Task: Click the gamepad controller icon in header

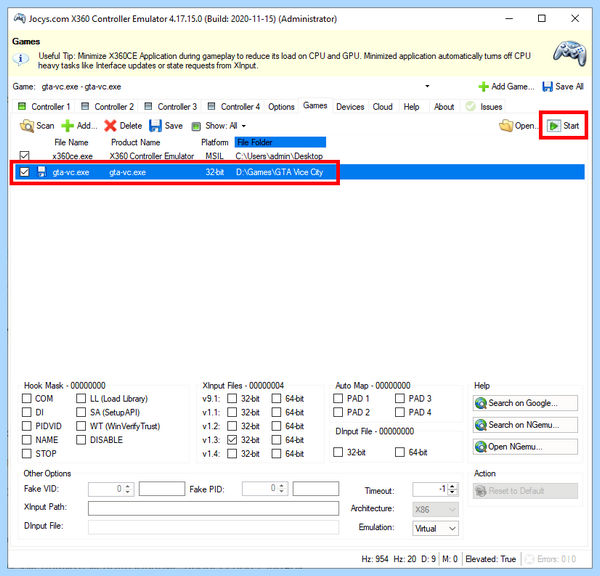Action: [x=570, y=53]
